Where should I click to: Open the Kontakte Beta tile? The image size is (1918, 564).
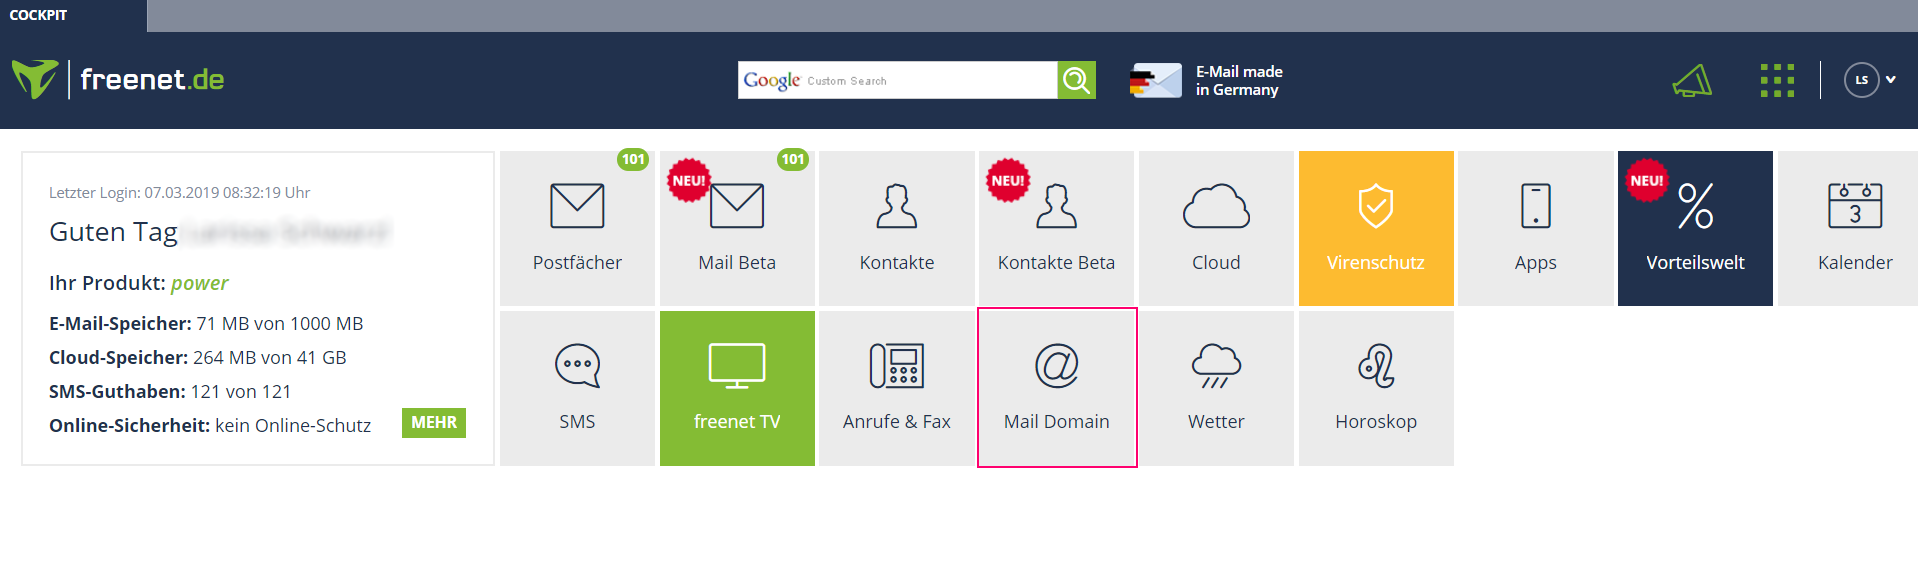tap(1056, 228)
